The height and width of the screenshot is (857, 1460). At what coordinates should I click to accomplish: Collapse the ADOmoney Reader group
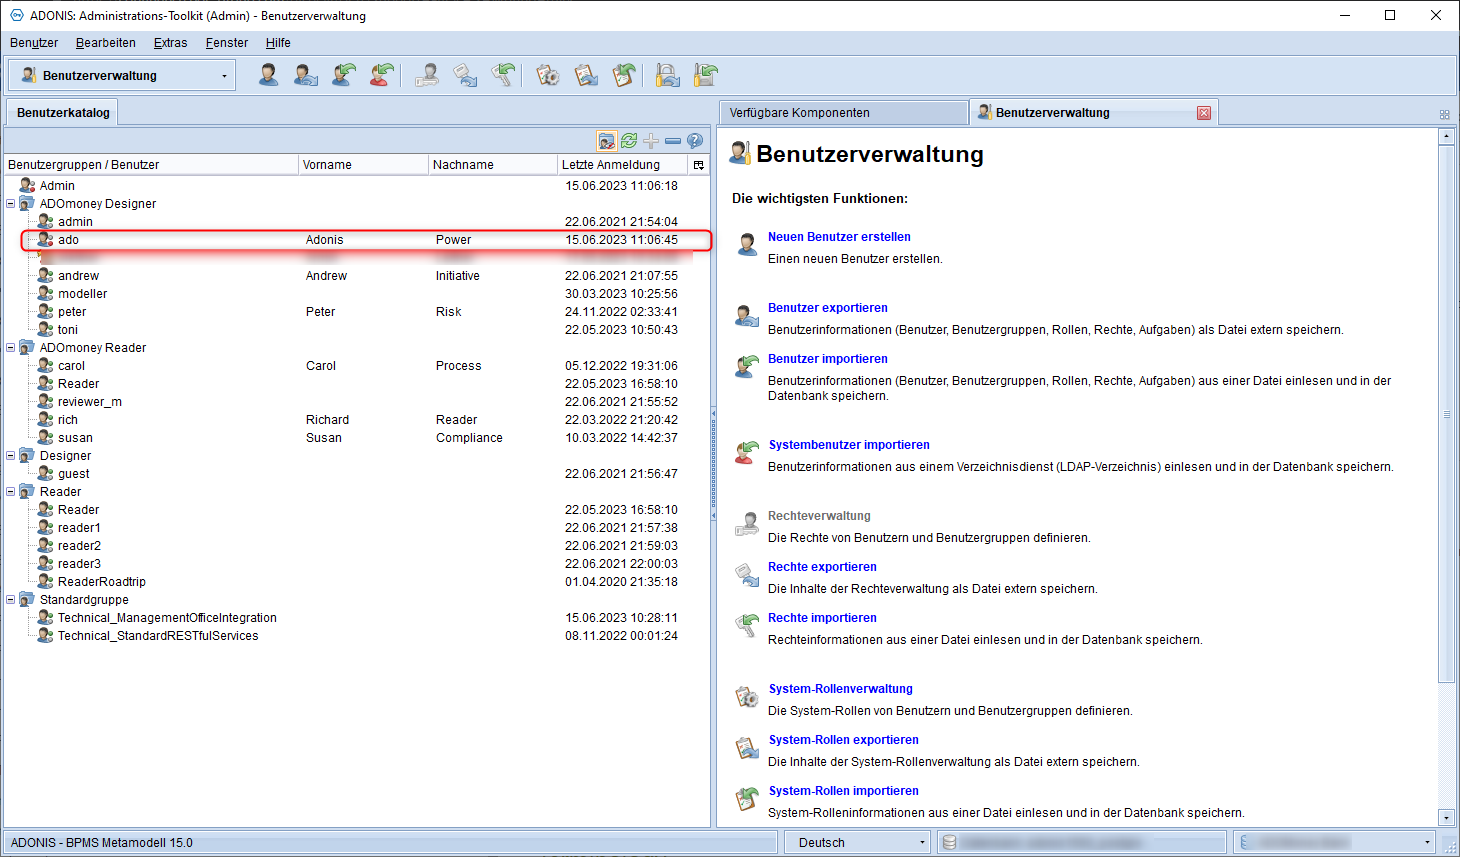[x=11, y=348]
